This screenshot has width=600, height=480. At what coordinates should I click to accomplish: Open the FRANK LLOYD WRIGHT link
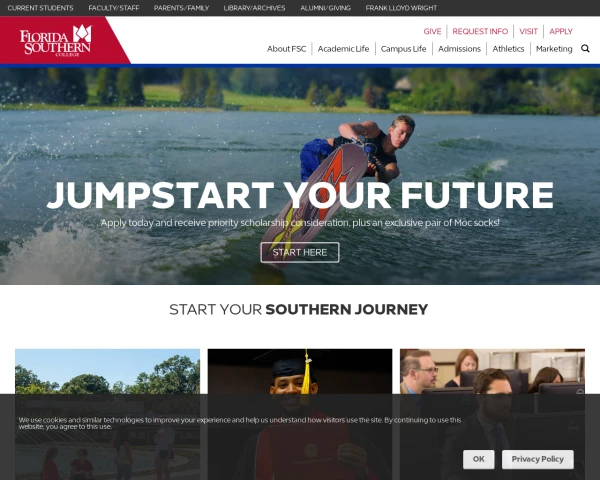click(x=401, y=8)
